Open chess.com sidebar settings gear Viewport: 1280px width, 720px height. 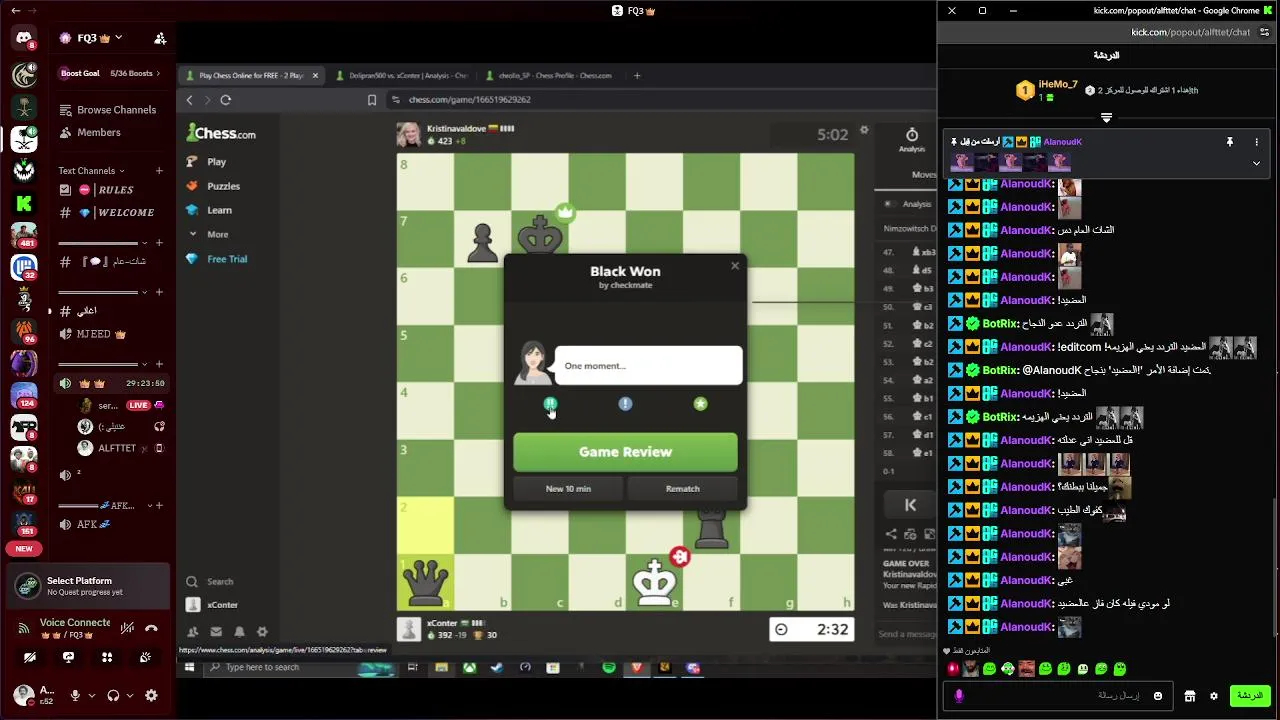click(x=262, y=632)
